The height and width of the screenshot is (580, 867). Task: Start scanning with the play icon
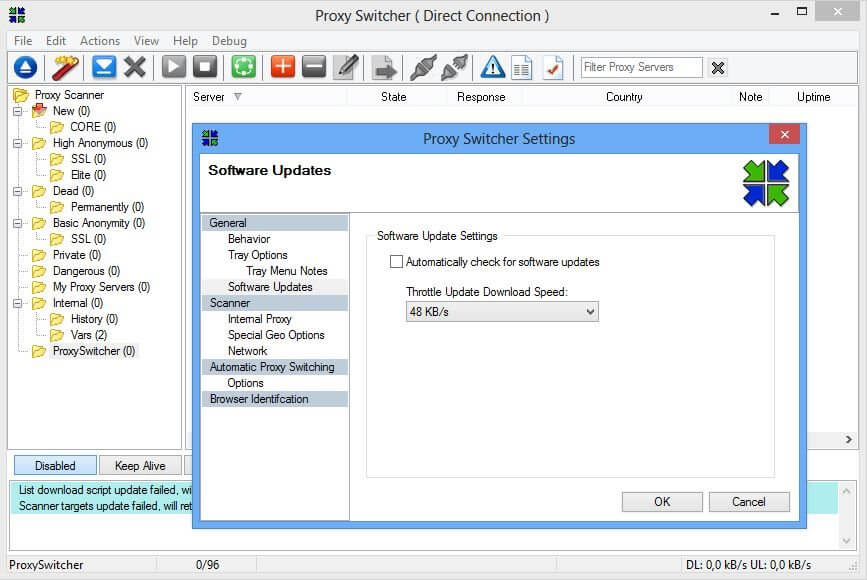[x=174, y=67]
